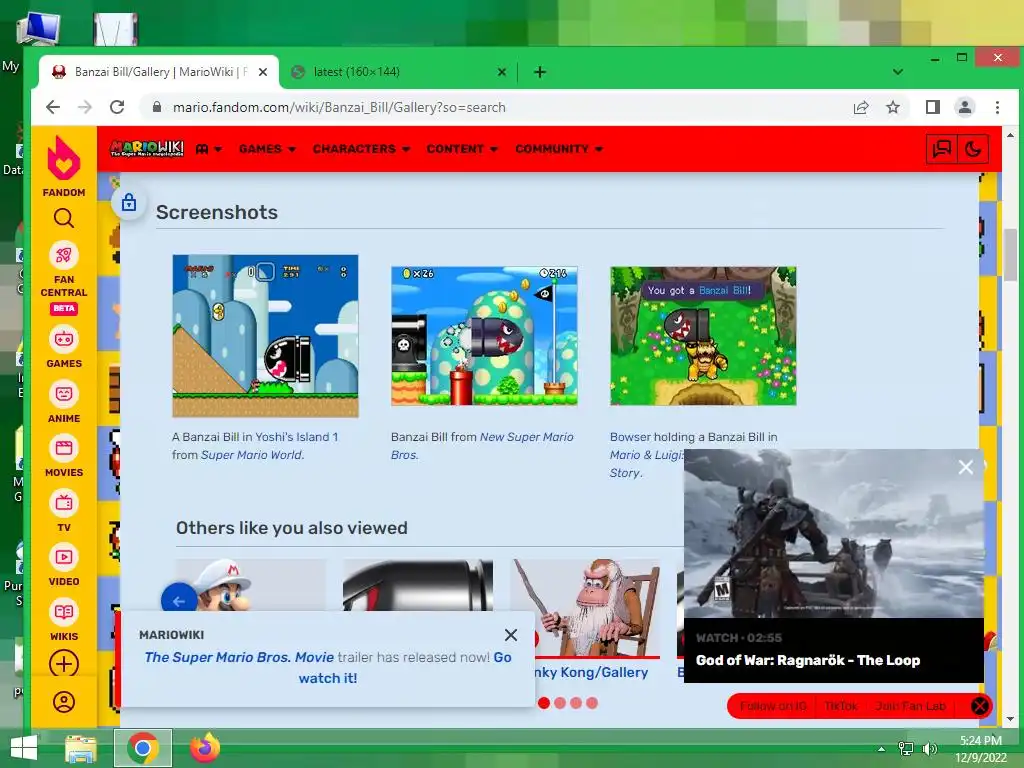Follow the New Super Mario Bros. caption link
Screen dimensions: 1024x768
[x=482, y=445]
